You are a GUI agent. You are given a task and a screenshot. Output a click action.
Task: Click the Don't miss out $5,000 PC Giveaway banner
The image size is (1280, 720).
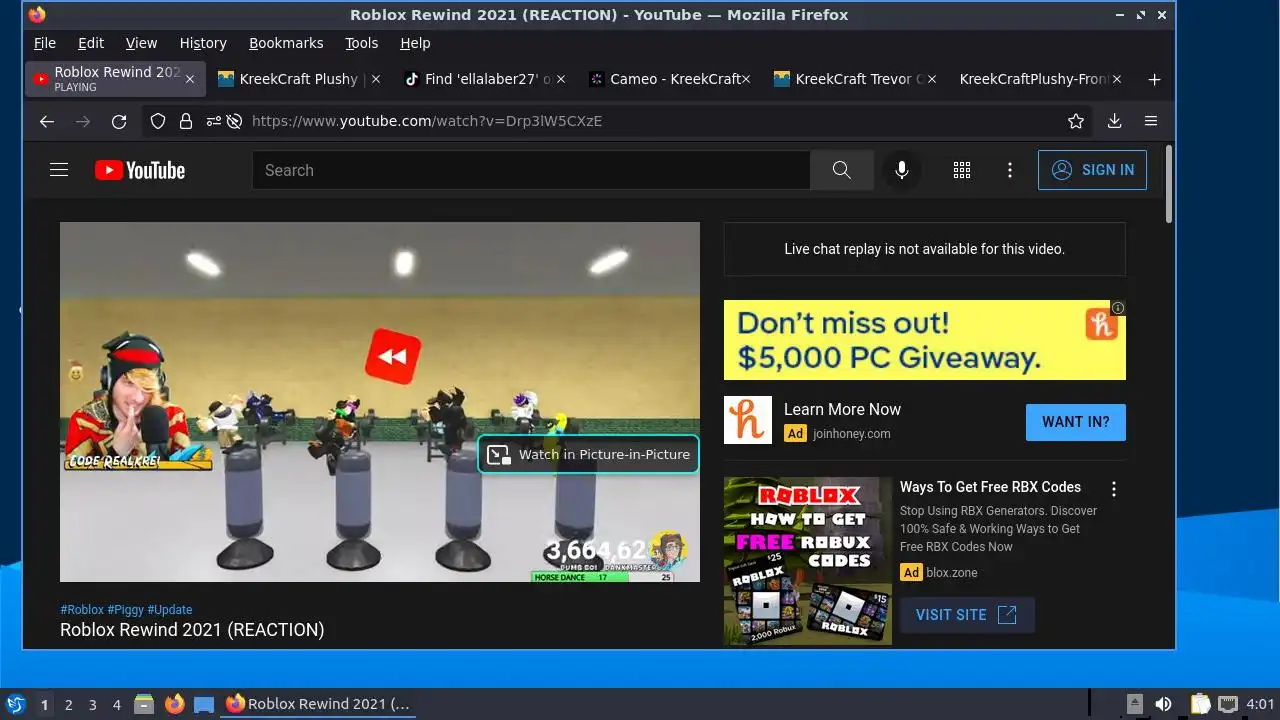(x=925, y=340)
